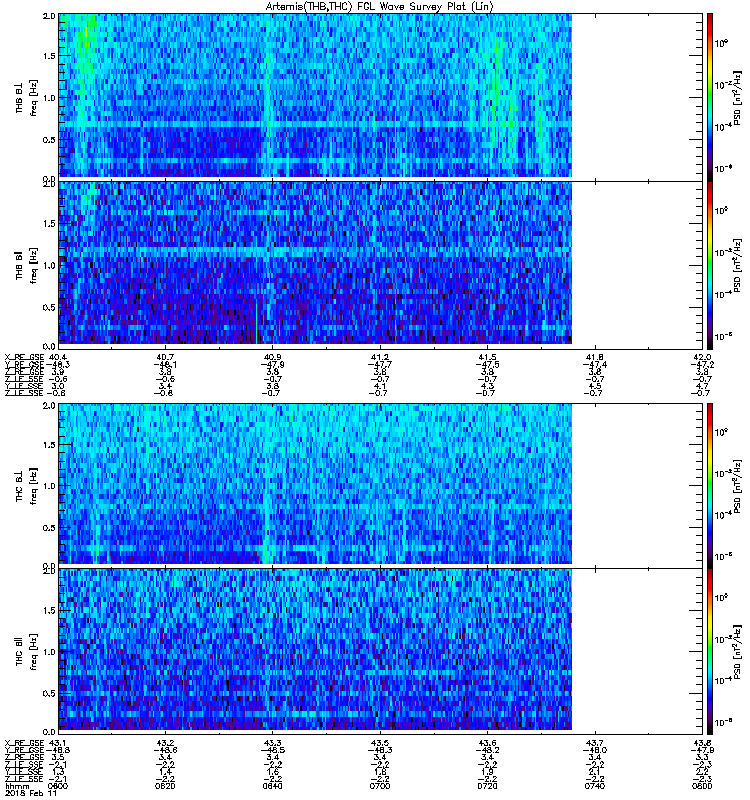Click the 0.5 frequency tick of the THC B∥ panel
The height and width of the screenshot is (800, 750).
(49, 693)
